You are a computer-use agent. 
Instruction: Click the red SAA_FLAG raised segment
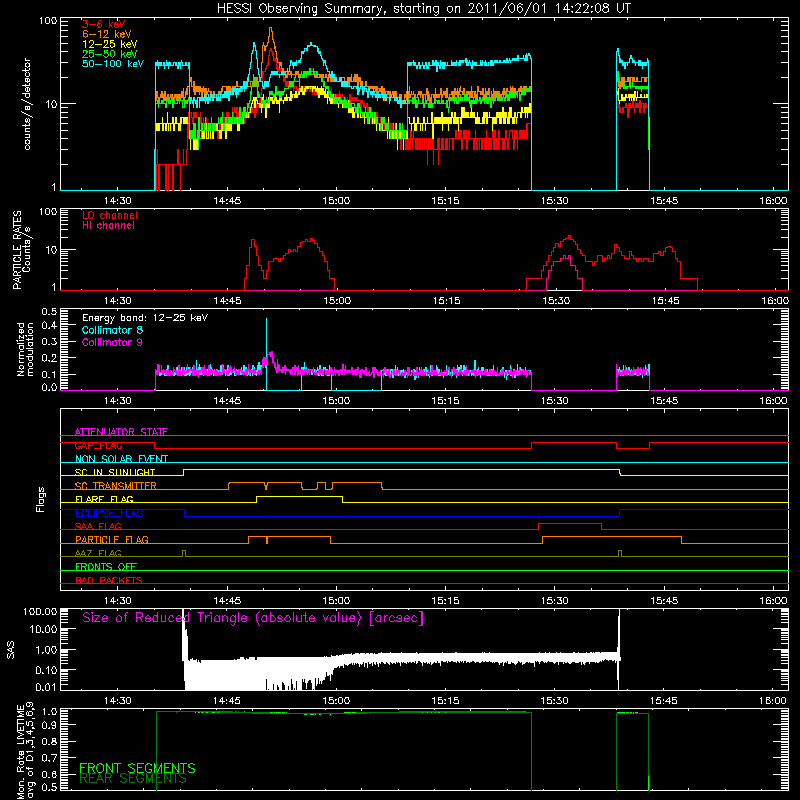pos(570,523)
